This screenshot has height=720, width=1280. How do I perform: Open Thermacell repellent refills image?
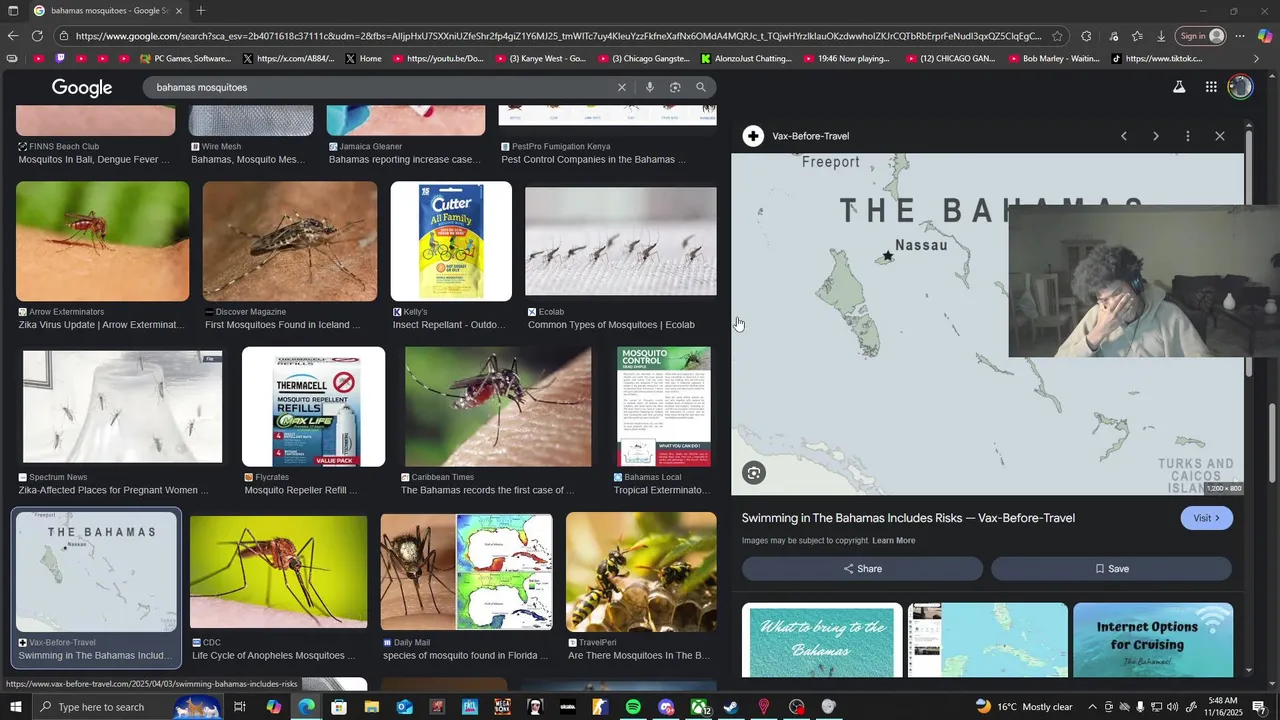coord(313,407)
